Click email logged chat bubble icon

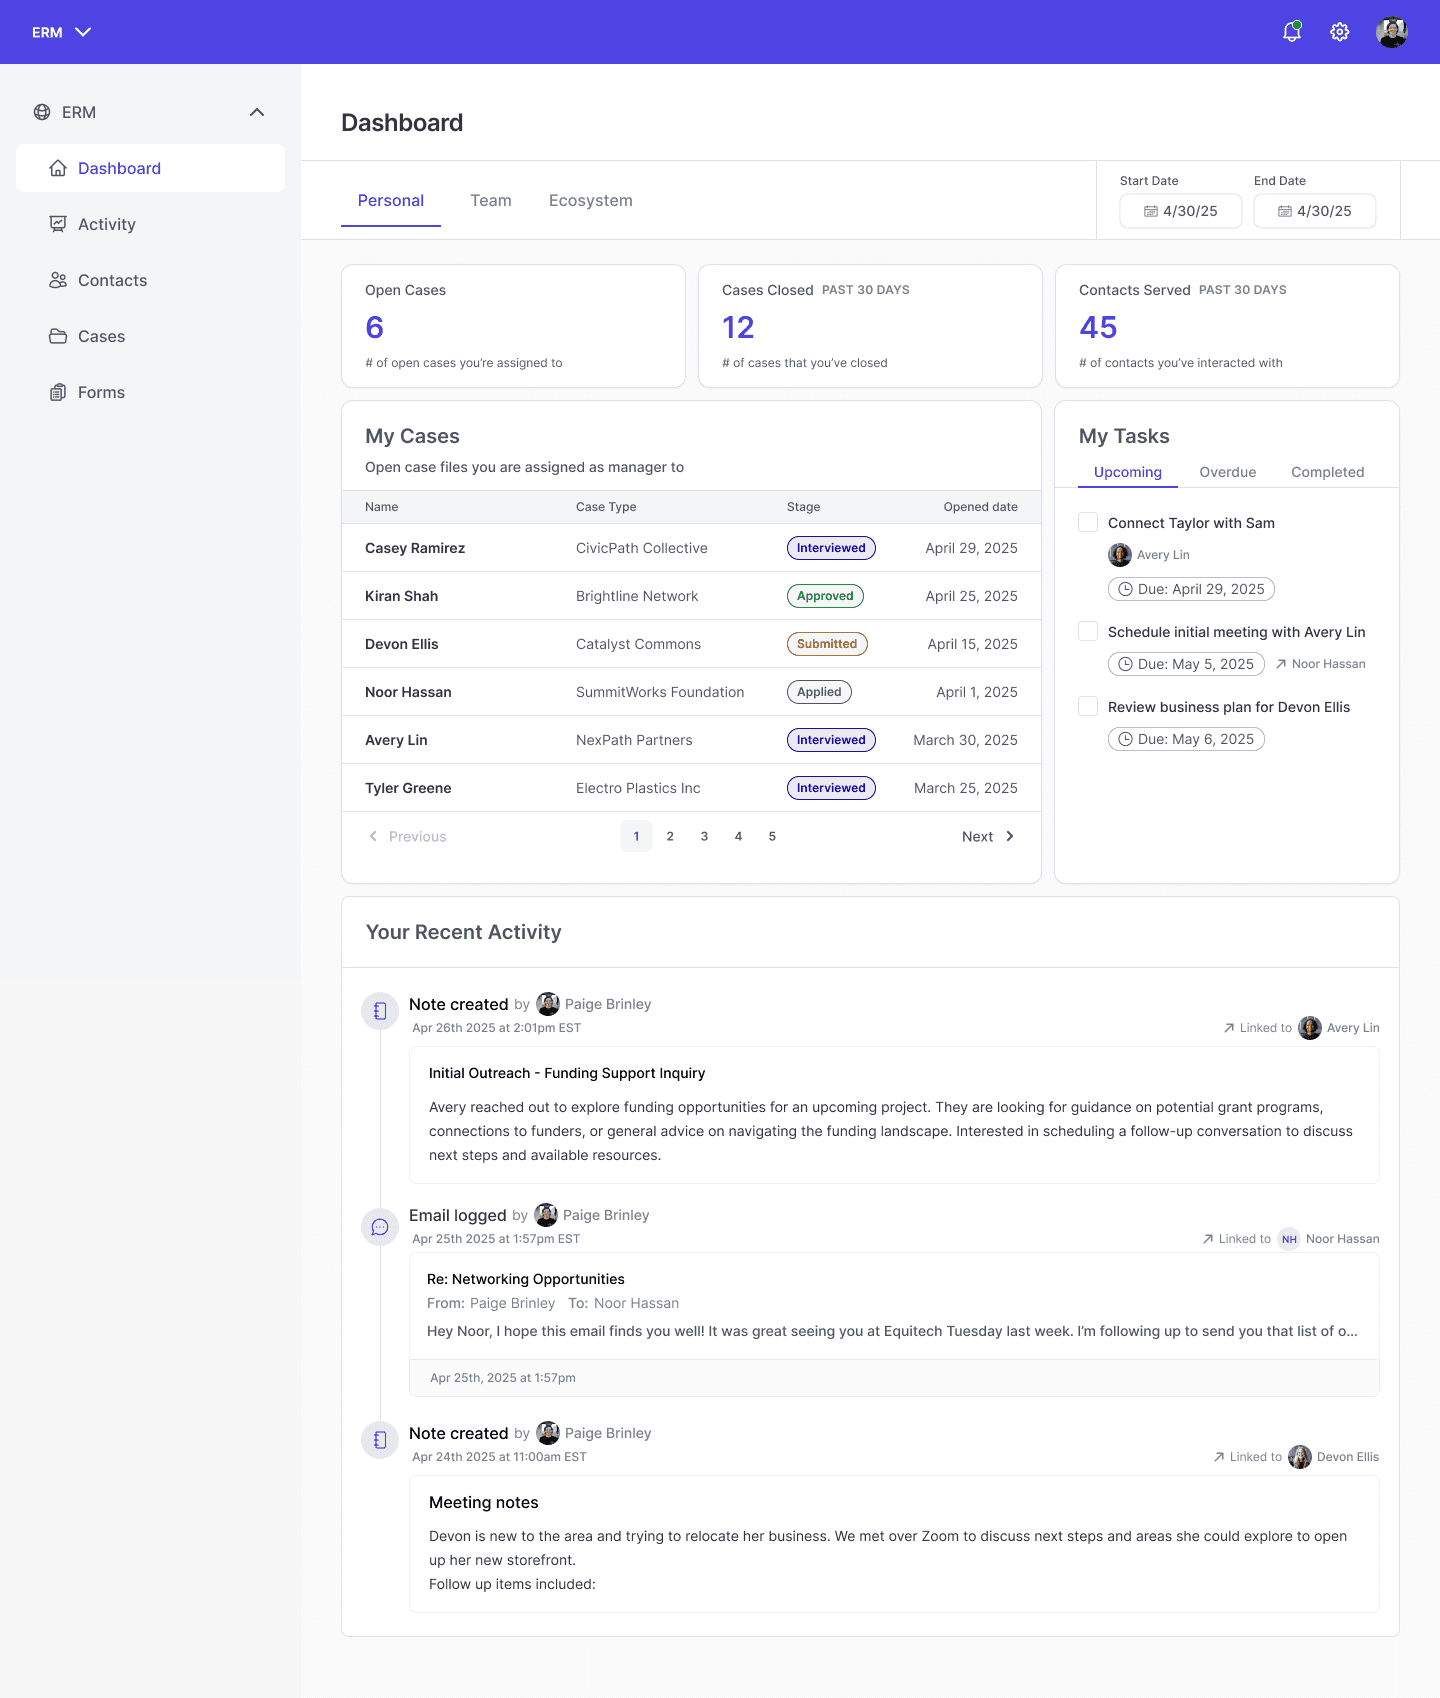coord(380,1227)
